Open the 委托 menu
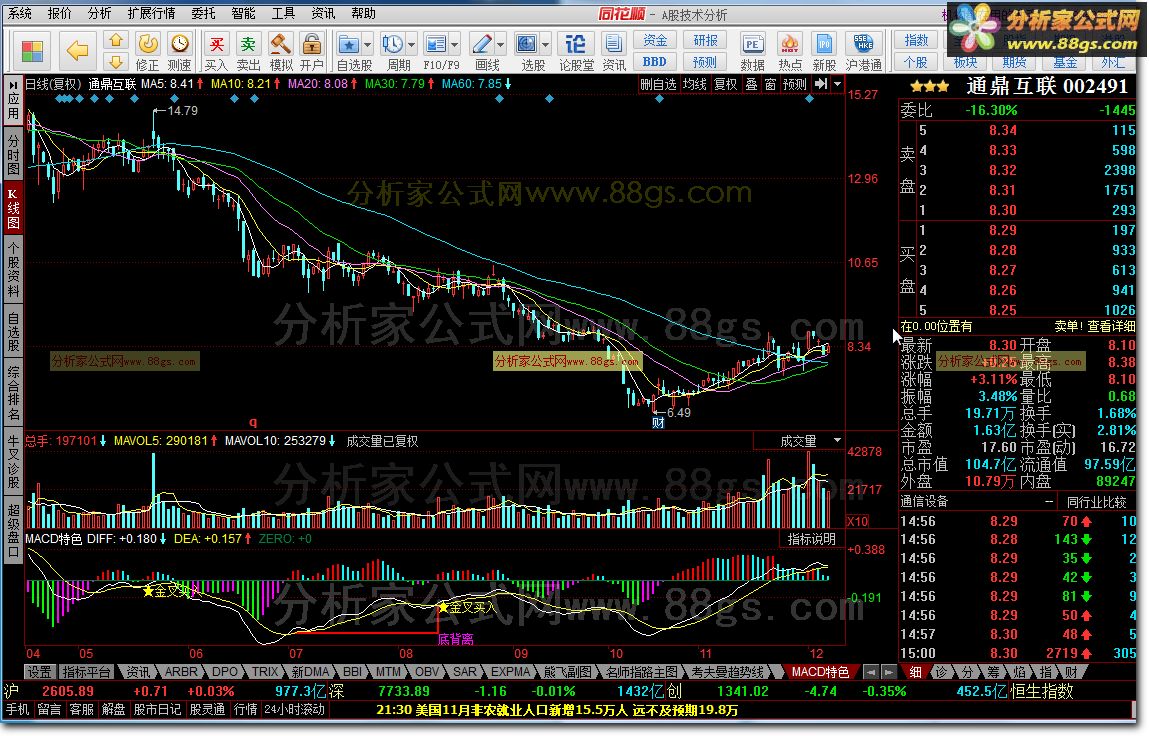The height and width of the screenshot is (736, 1149). coord(203,13)
